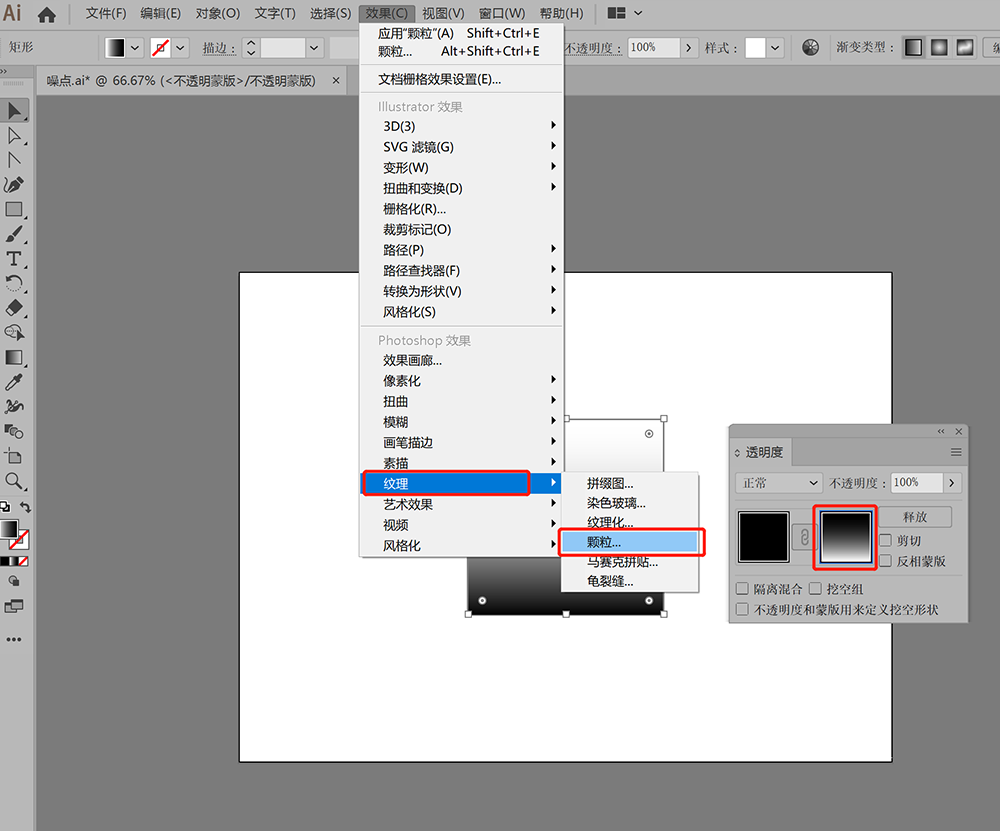Enable the 剪切 checkbox
1000x831 pixels.
click(885, 540)
